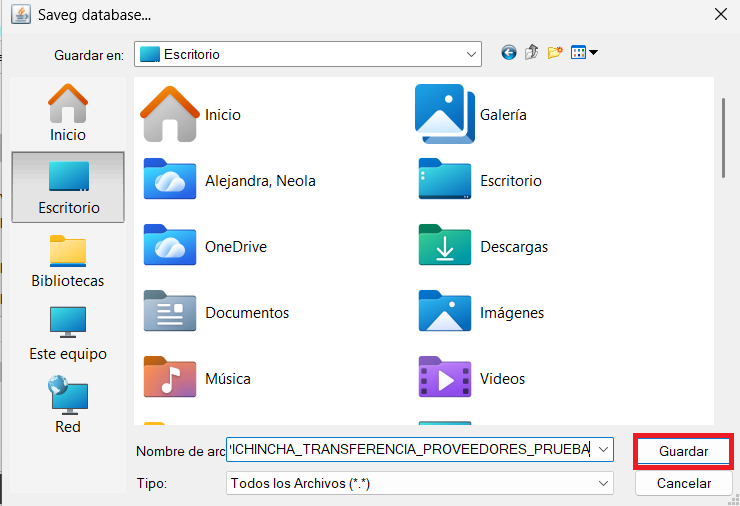Select the Imágenes folder icon
740x506 pixels.
pyautogui.click(x=445, y=312)
